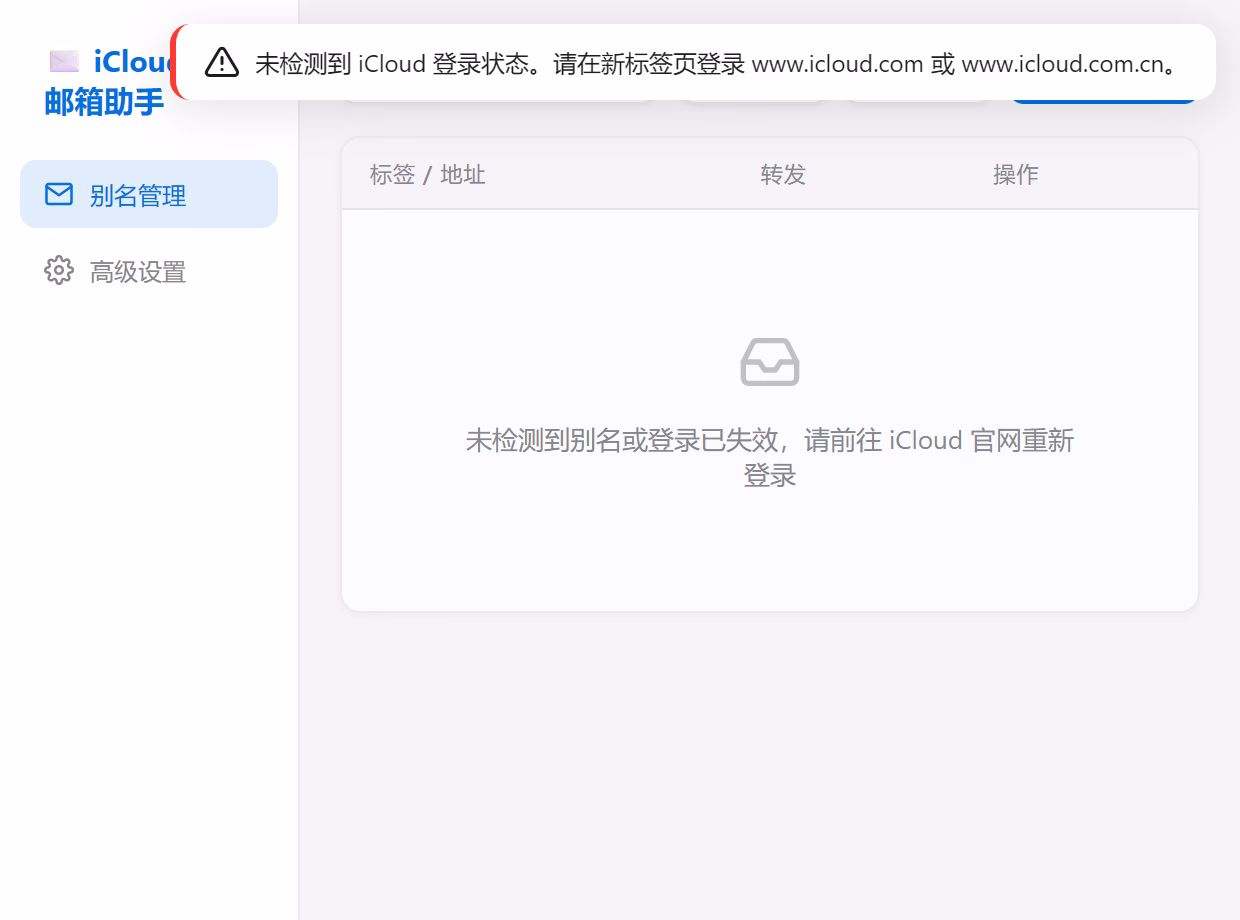Click the 标签 / 地址 column header
Screen dimensions: 1240x920
(x=426, y=174)
